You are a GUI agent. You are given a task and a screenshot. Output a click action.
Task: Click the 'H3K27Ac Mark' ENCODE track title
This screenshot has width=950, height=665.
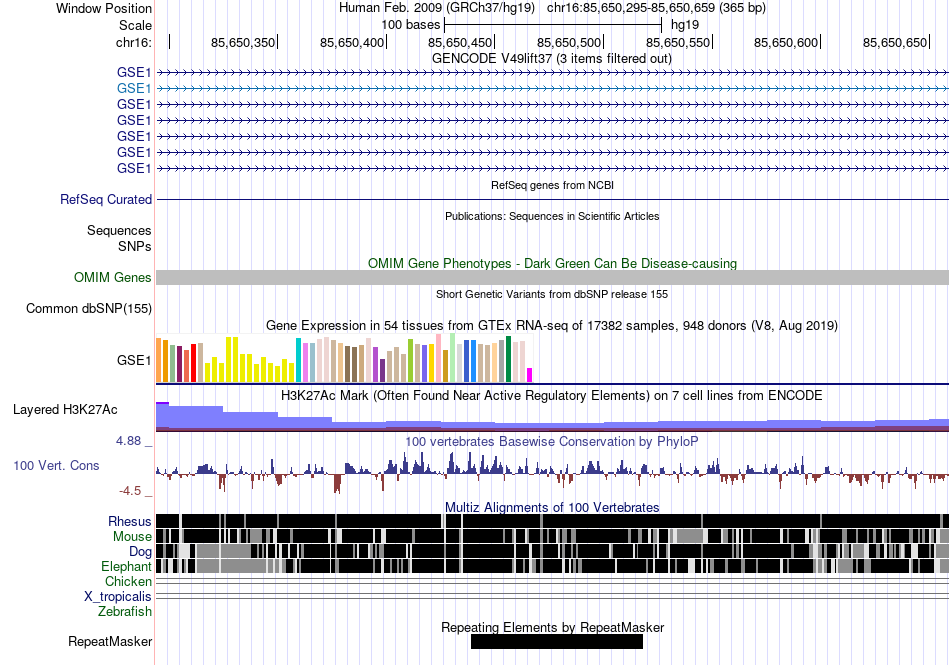tap(552, 396)
